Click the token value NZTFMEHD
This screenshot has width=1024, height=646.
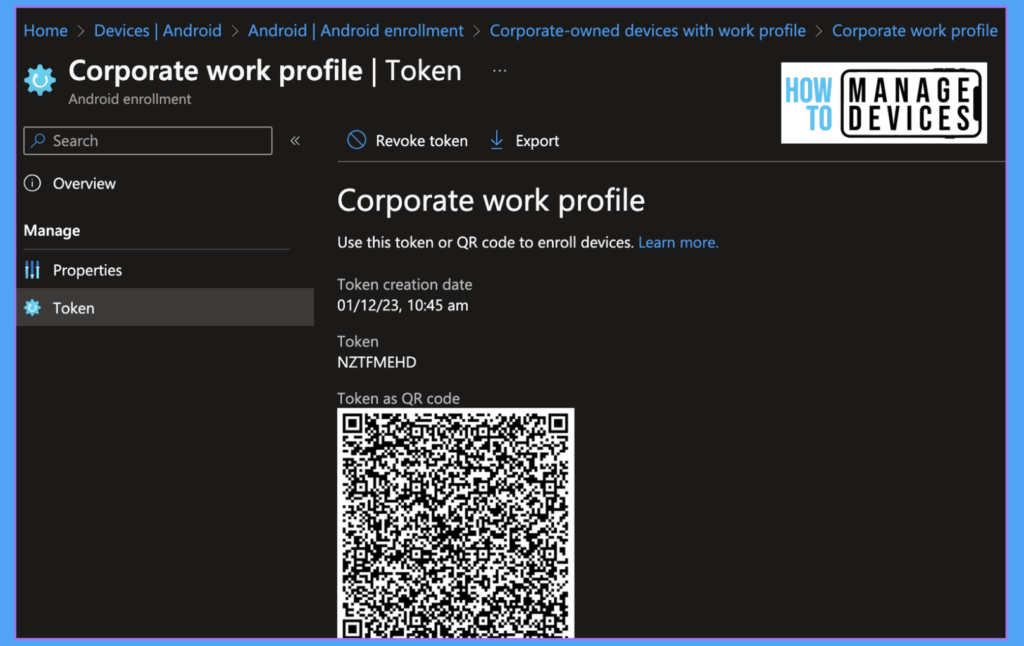point(377,363)
